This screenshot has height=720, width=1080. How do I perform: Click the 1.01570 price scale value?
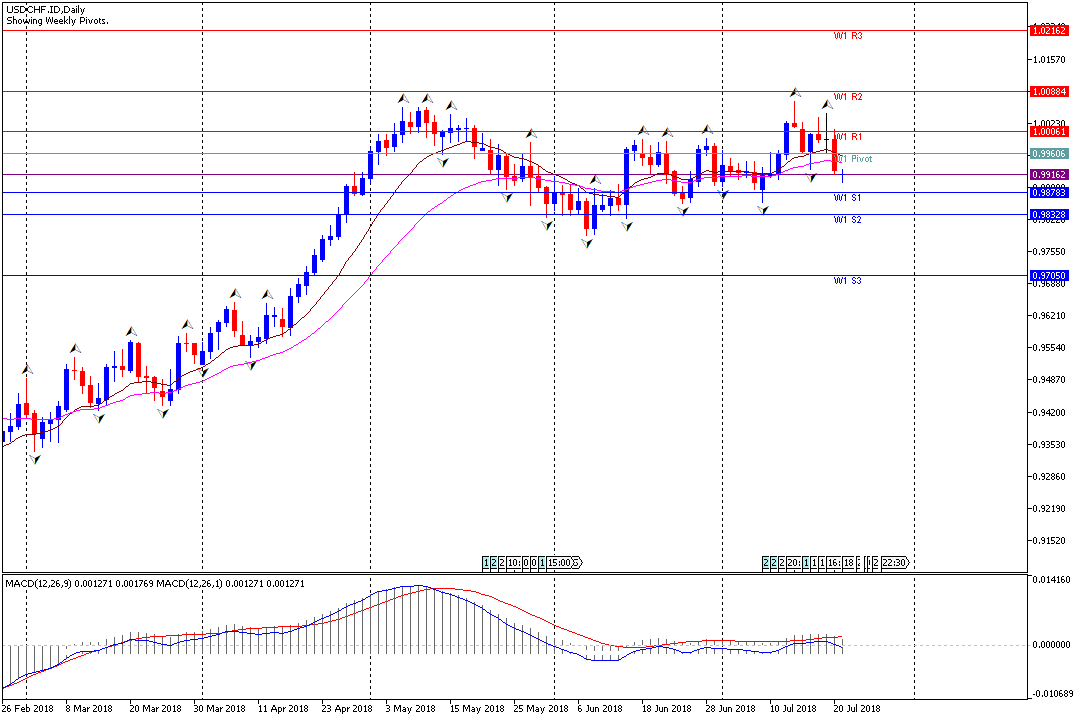click(x=1049, y=60)
